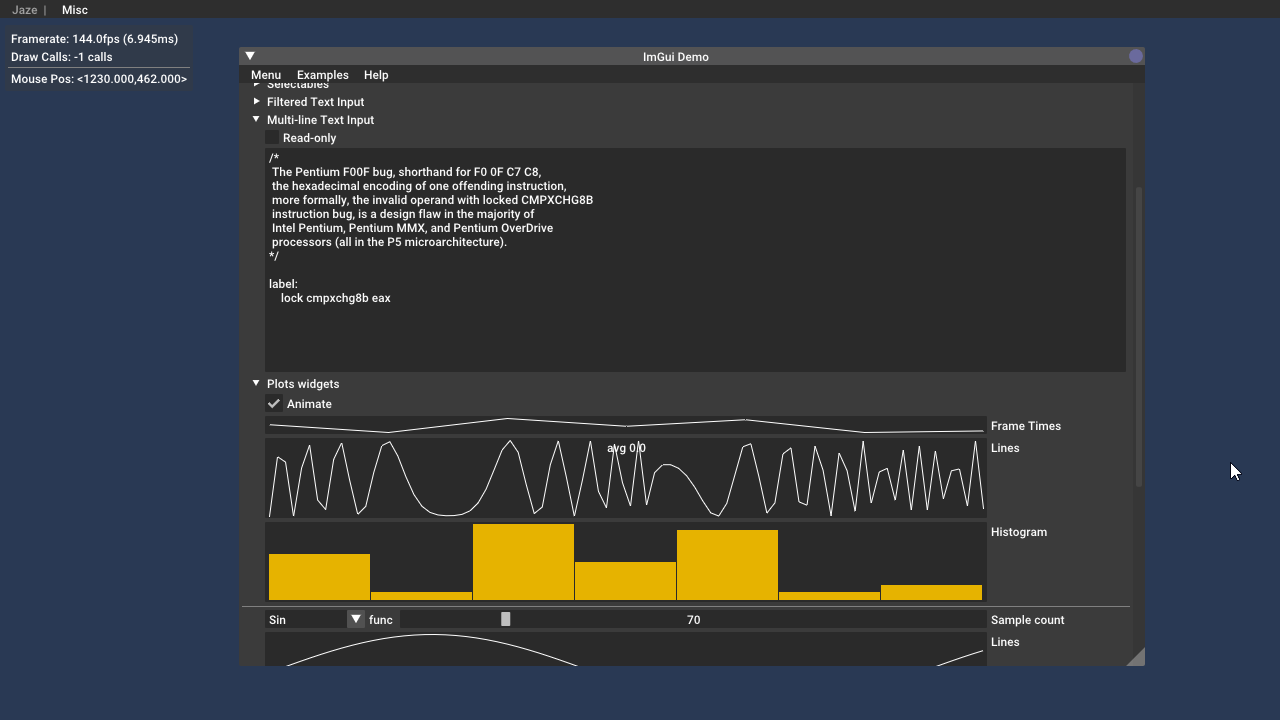Select the Jaze item in the top bar
The image size is (1280, 720).
(25, 10)
